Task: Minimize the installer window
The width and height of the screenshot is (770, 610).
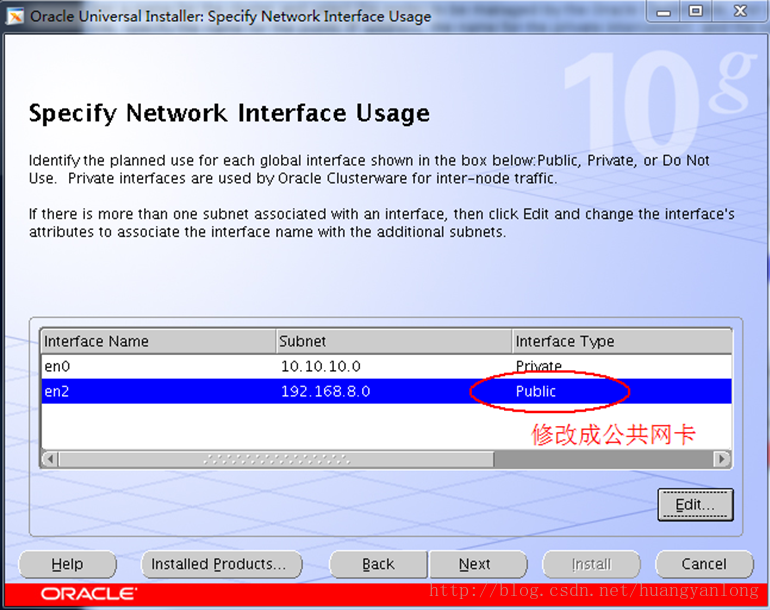Action: coord(663,12)
